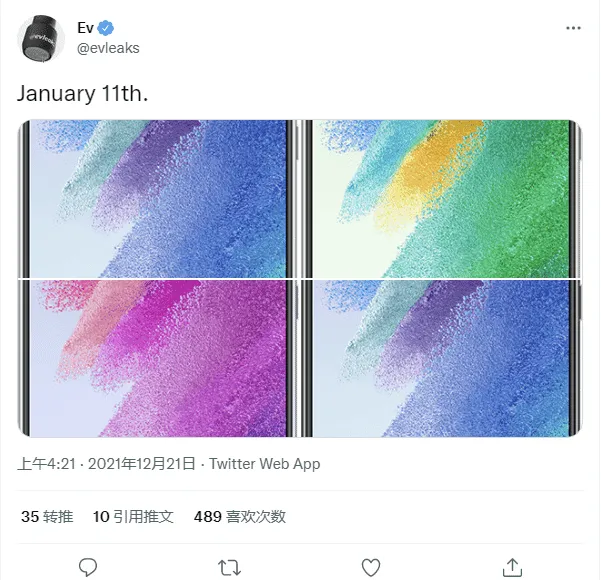
Task: Like the tweet with heart icon
Action: coord(371,567)
